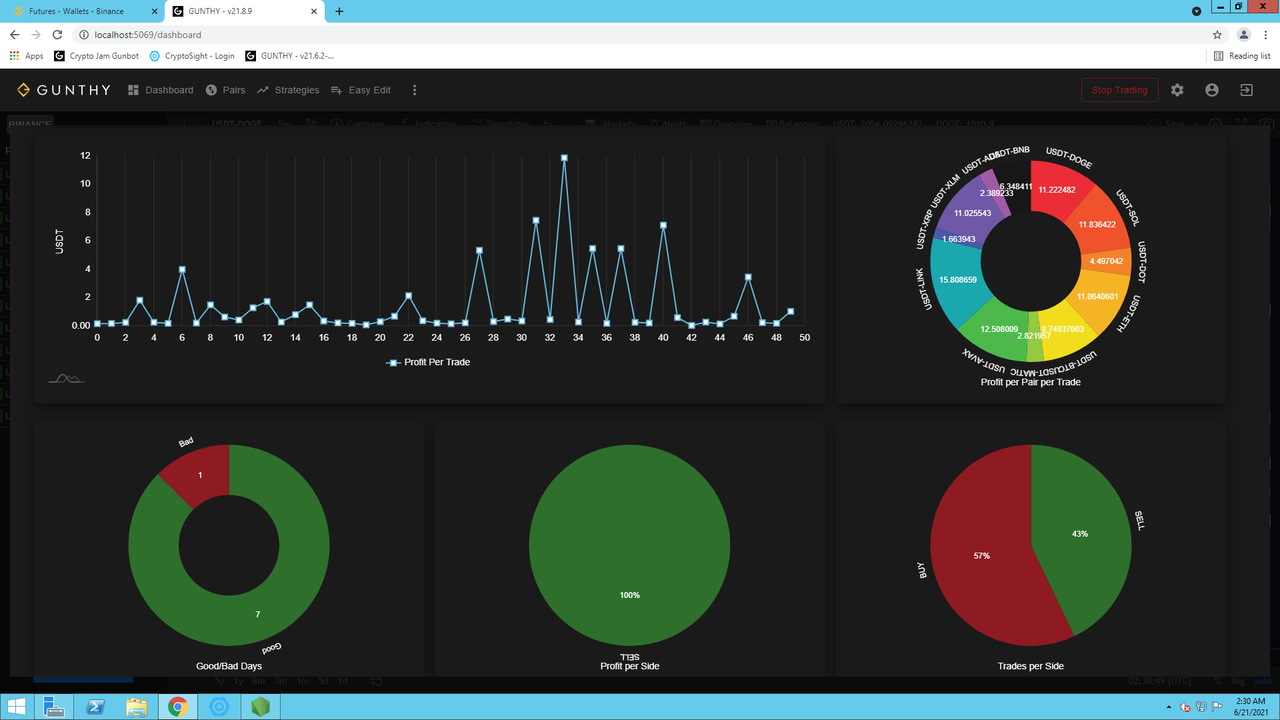Click the blue circle CryptoSight taskbar icon

click(x=219, y=707)
